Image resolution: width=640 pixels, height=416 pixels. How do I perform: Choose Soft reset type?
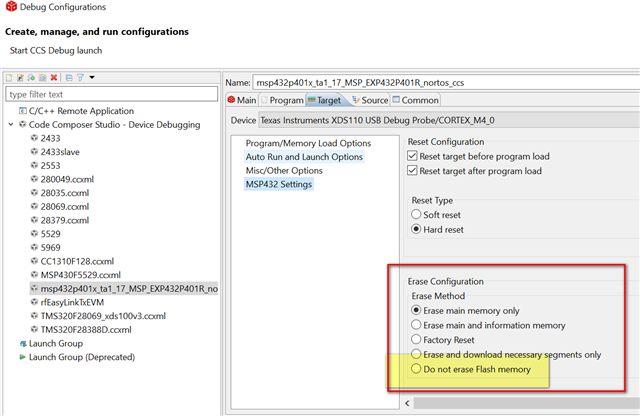[x=416, y=214]
